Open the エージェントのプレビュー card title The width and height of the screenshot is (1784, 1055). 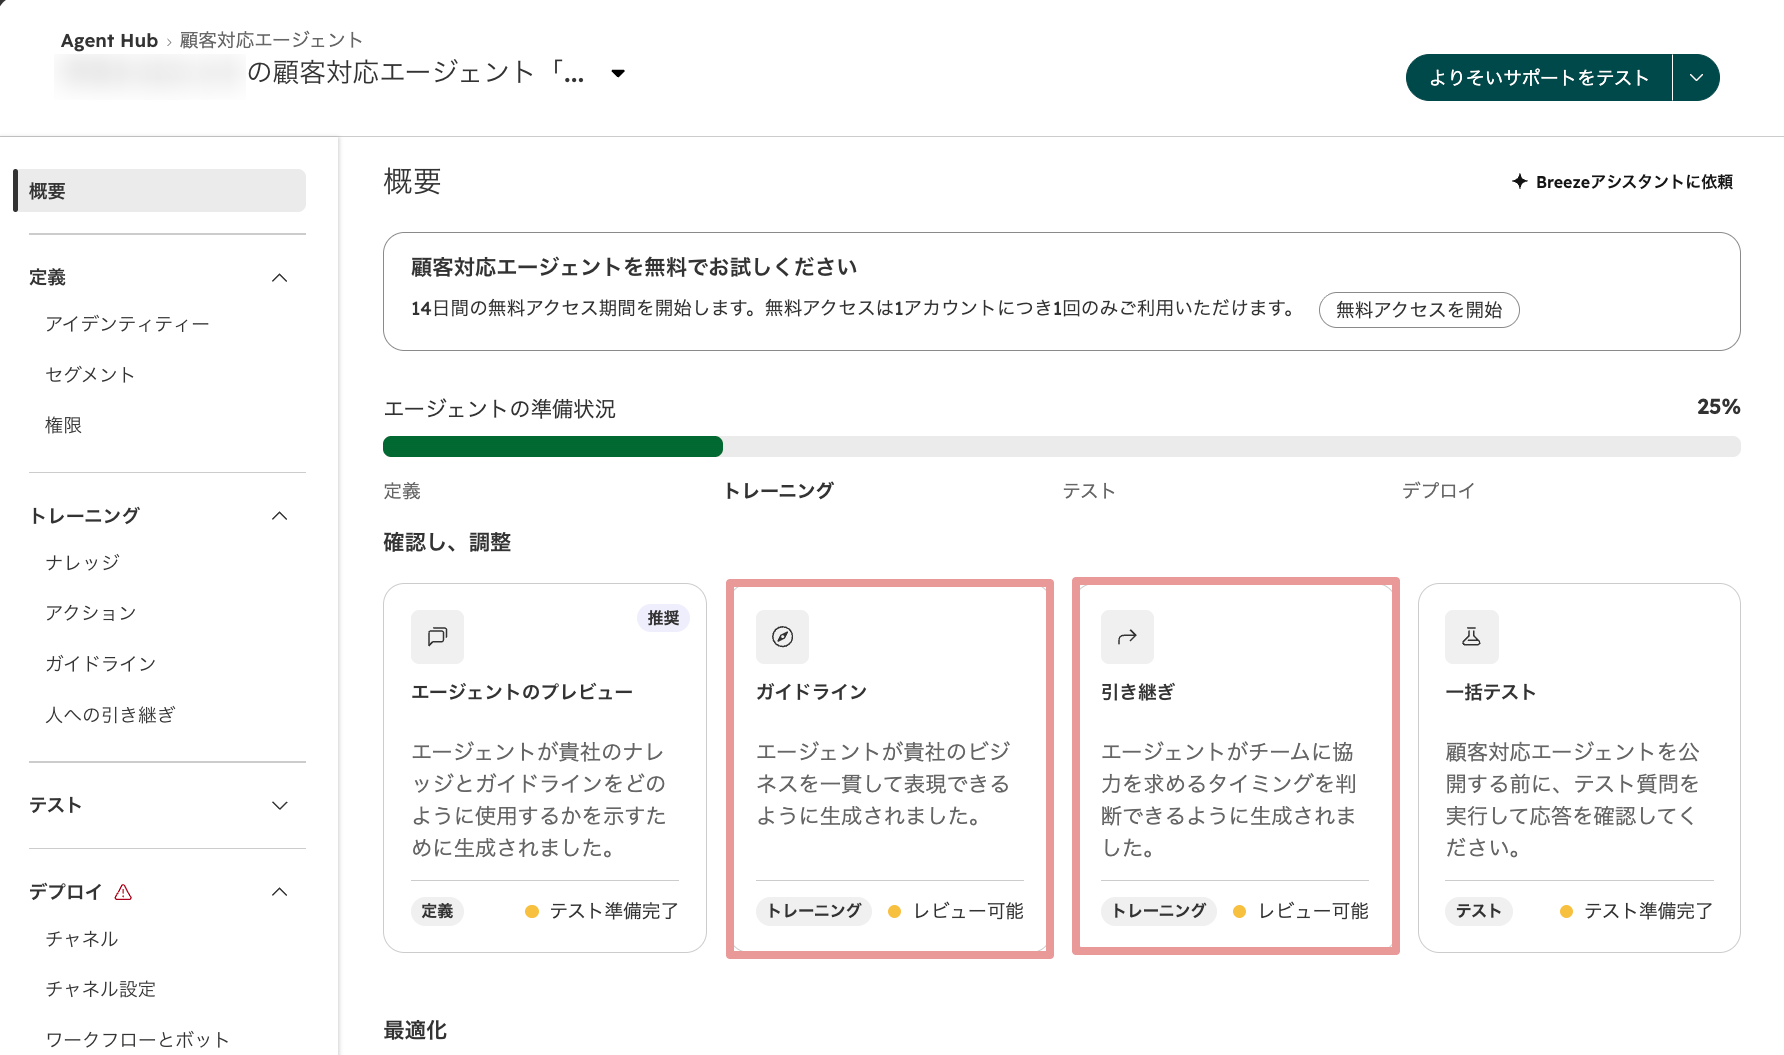tap(522, 692)
